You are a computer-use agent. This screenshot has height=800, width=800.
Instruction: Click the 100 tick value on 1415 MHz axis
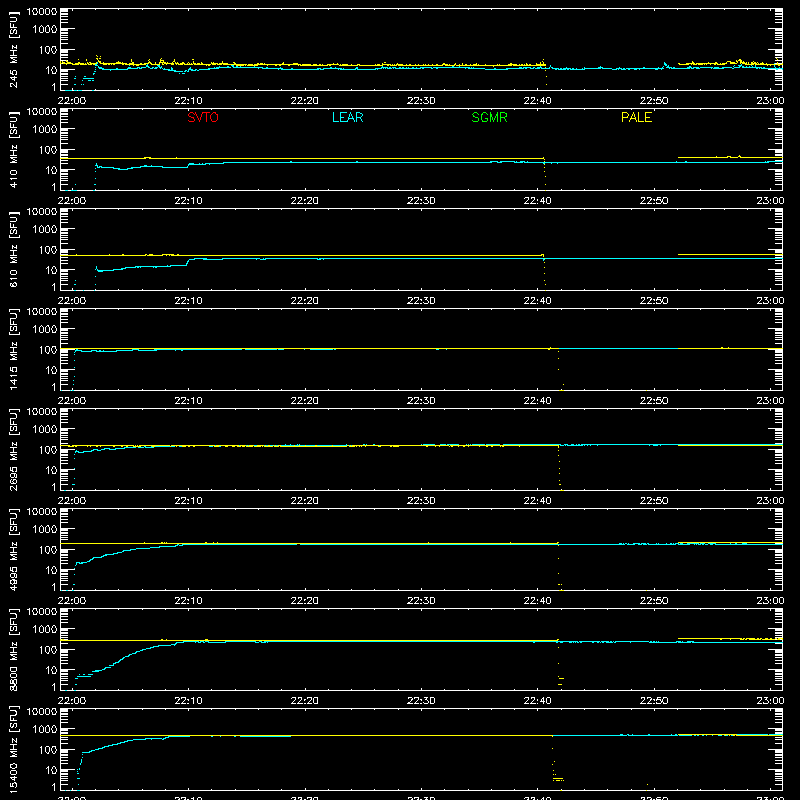point(48,349)
